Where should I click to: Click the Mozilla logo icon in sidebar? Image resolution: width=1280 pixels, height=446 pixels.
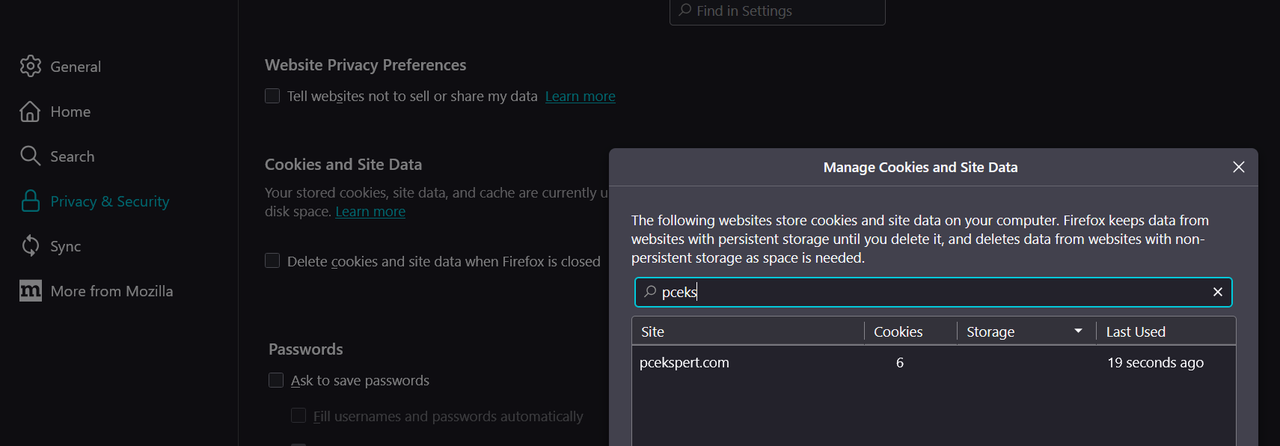[x=30, y=292]
